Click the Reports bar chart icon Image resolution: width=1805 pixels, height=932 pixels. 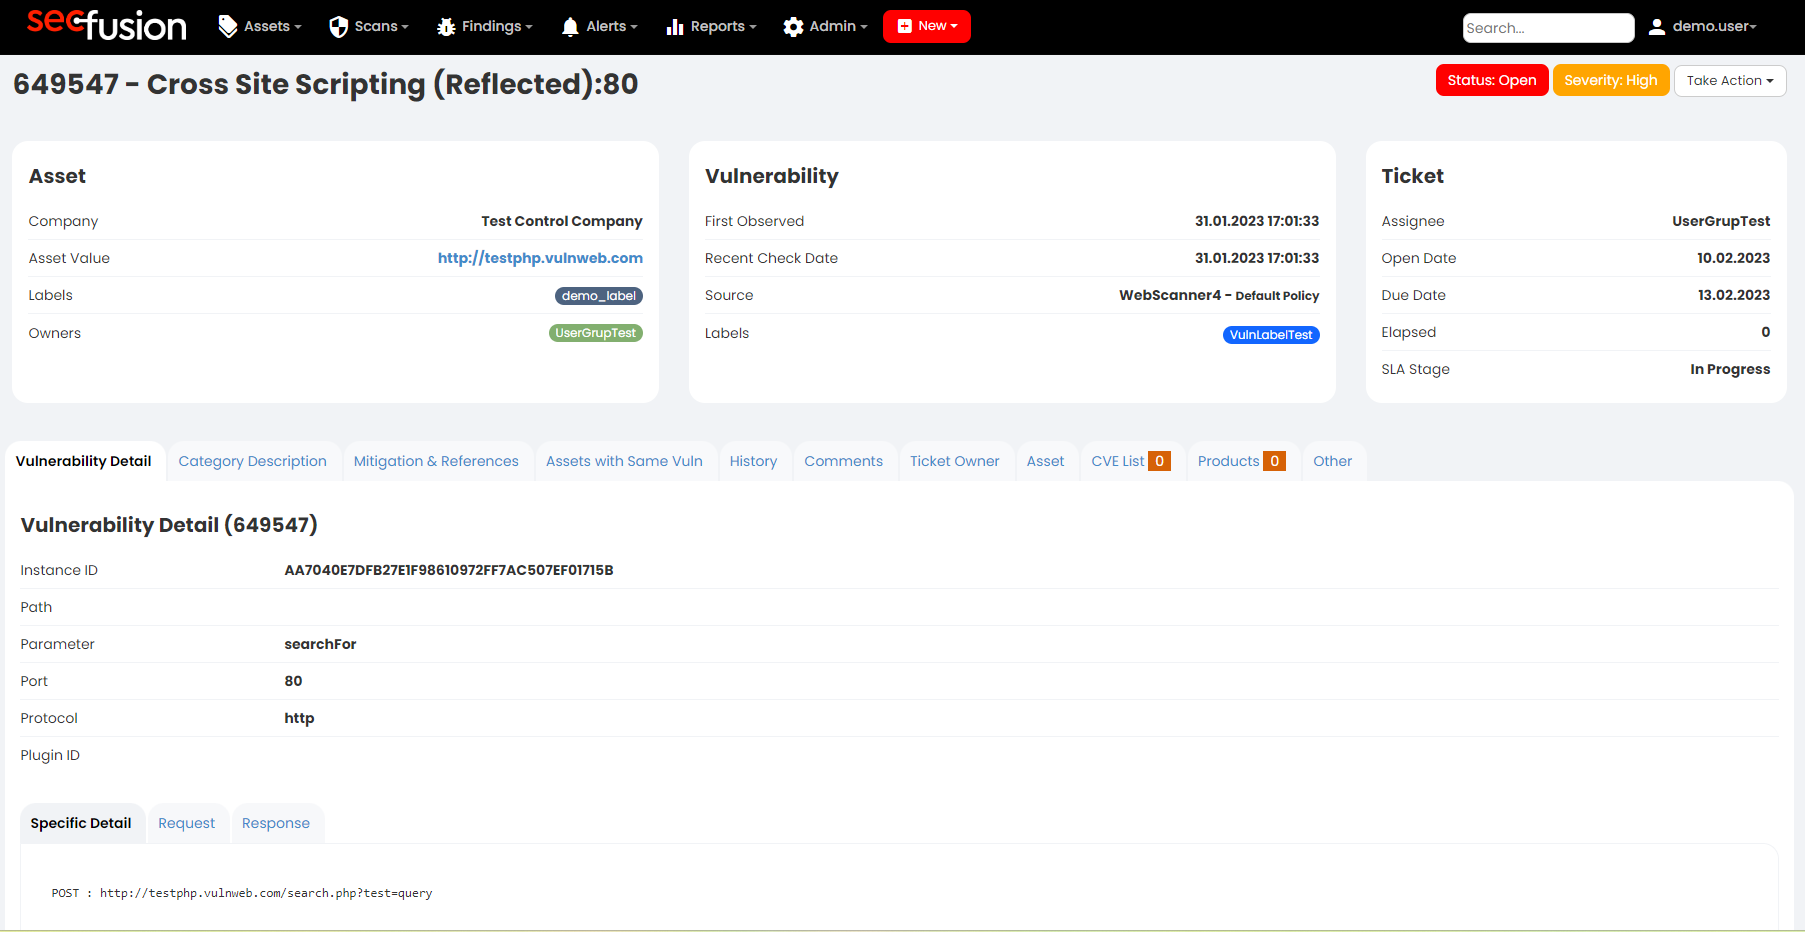(675, 27)
